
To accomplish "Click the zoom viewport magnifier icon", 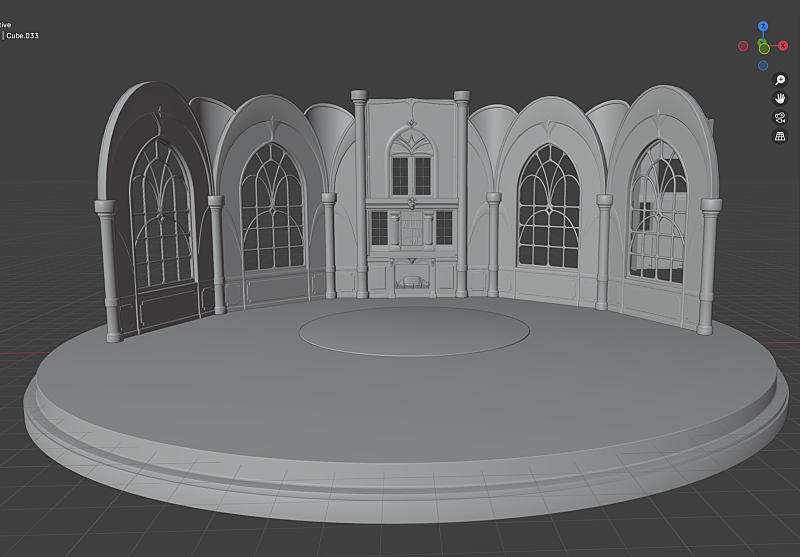I will [x=780, y=80].
